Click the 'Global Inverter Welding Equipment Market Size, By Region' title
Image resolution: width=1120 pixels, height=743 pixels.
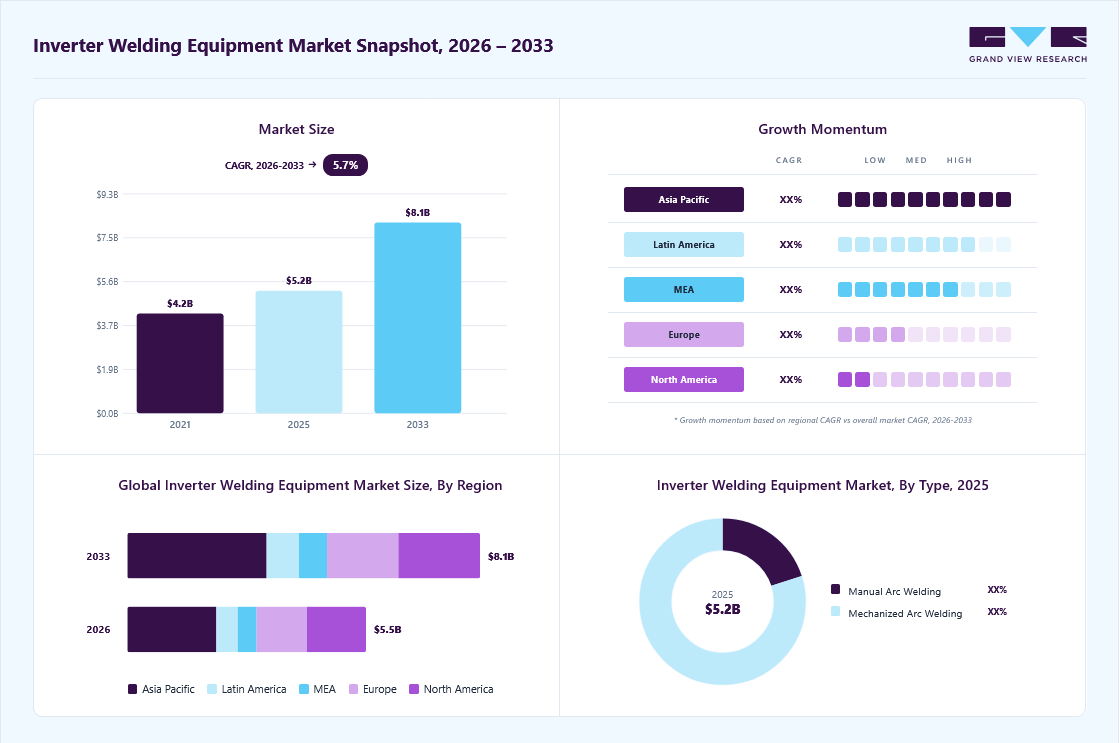310,485
